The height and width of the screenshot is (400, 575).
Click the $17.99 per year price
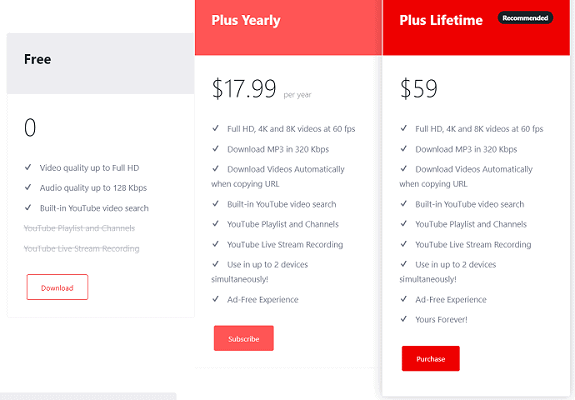pyautogui.click(x=261, y=89)
